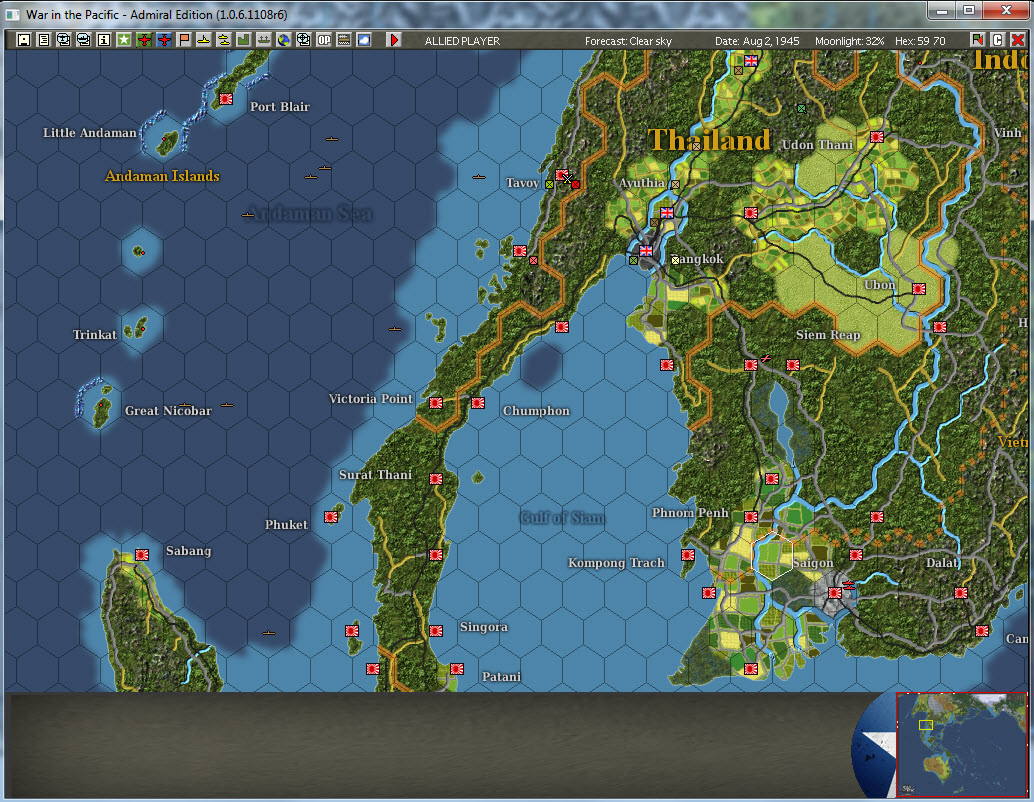Image resolution: width=1034 pixels, height=802 pixels.
Task: Click the globe toolbar icon
Action: pos(284,40)
